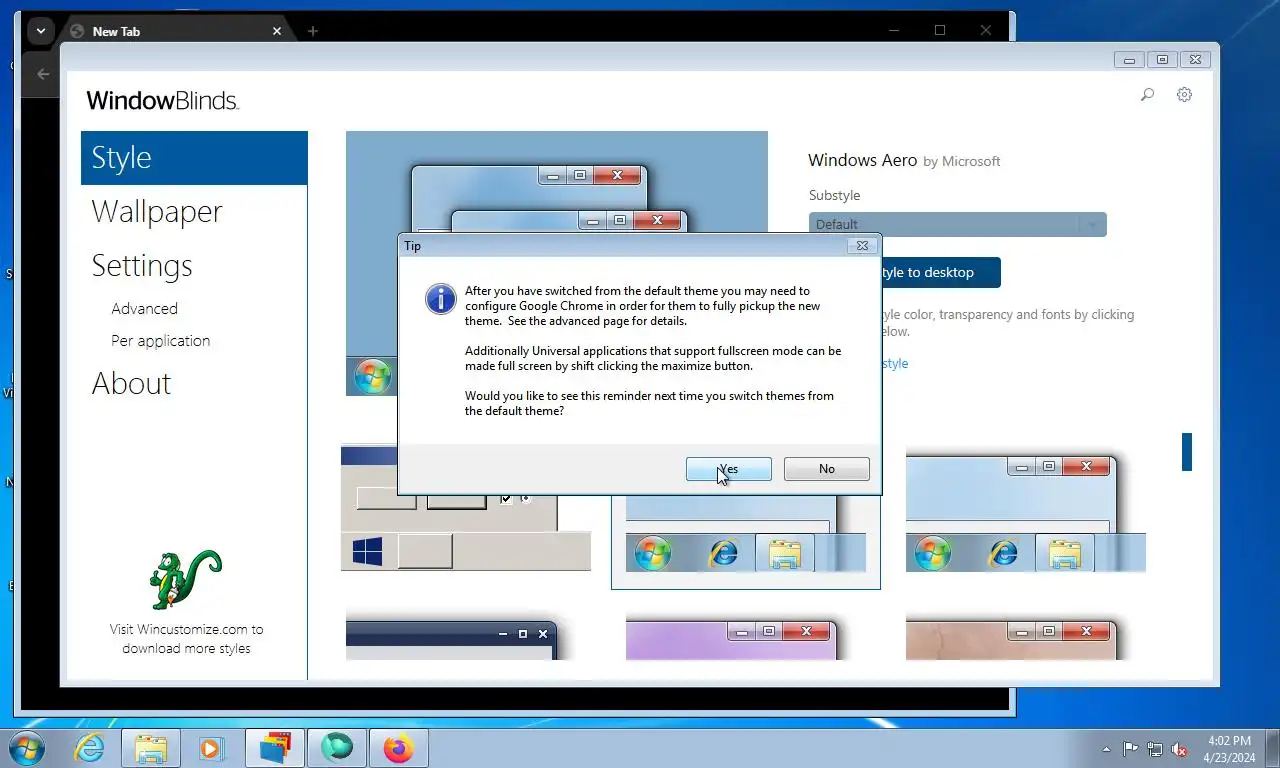
Task: Click the WindowBlinds taskbar icon
Action: click(x=275, y=748)
